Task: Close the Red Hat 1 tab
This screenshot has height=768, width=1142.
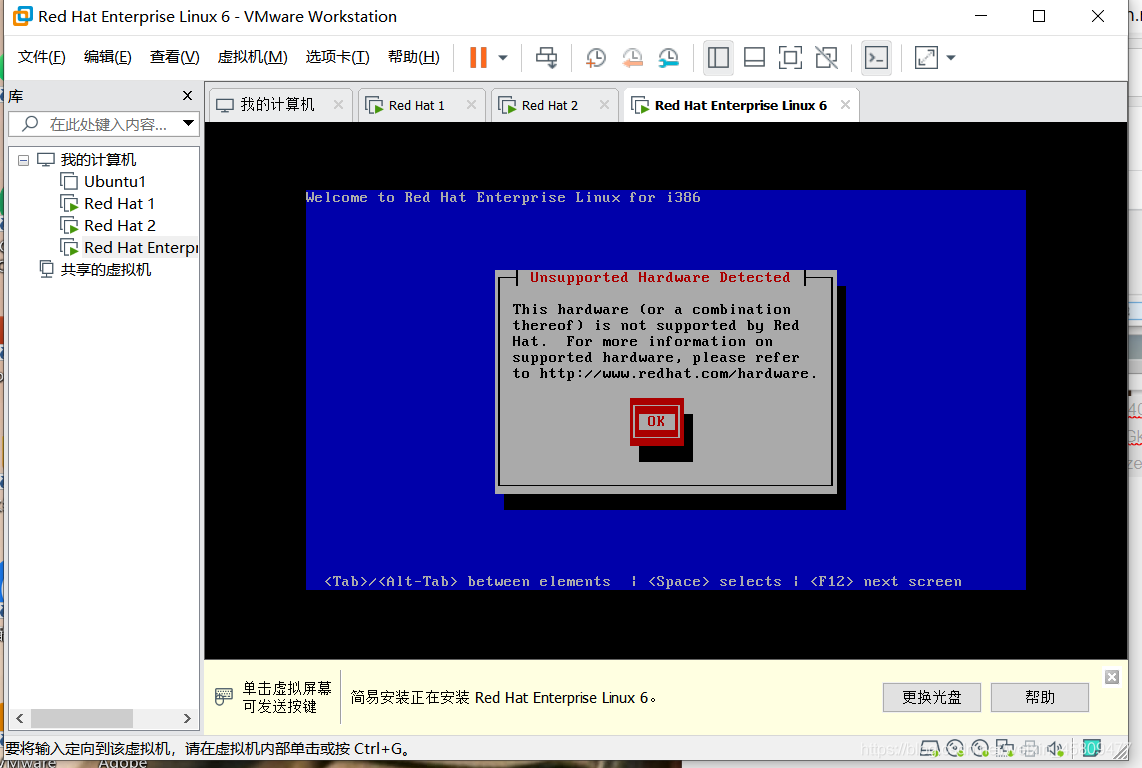Action: pyautogui.click(x=471, y=105)
